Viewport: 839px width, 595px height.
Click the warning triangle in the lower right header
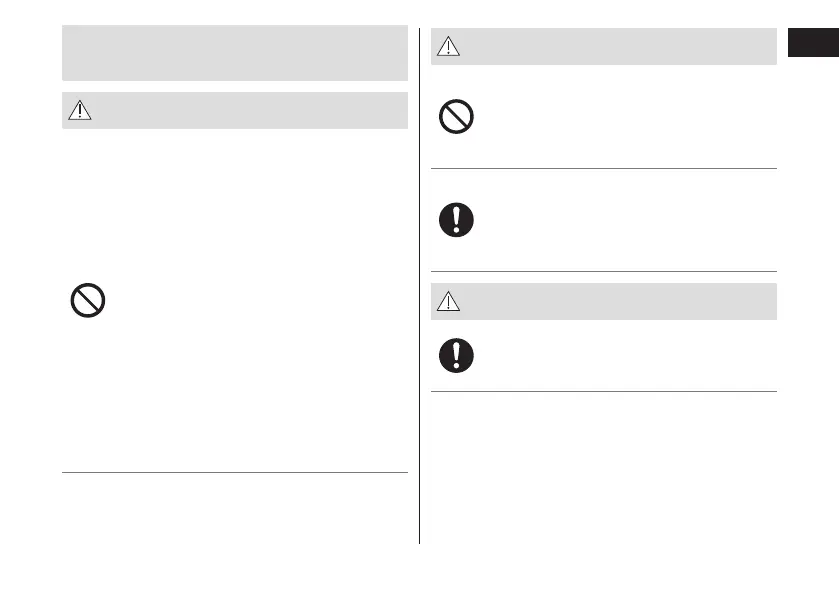[449, 302]
